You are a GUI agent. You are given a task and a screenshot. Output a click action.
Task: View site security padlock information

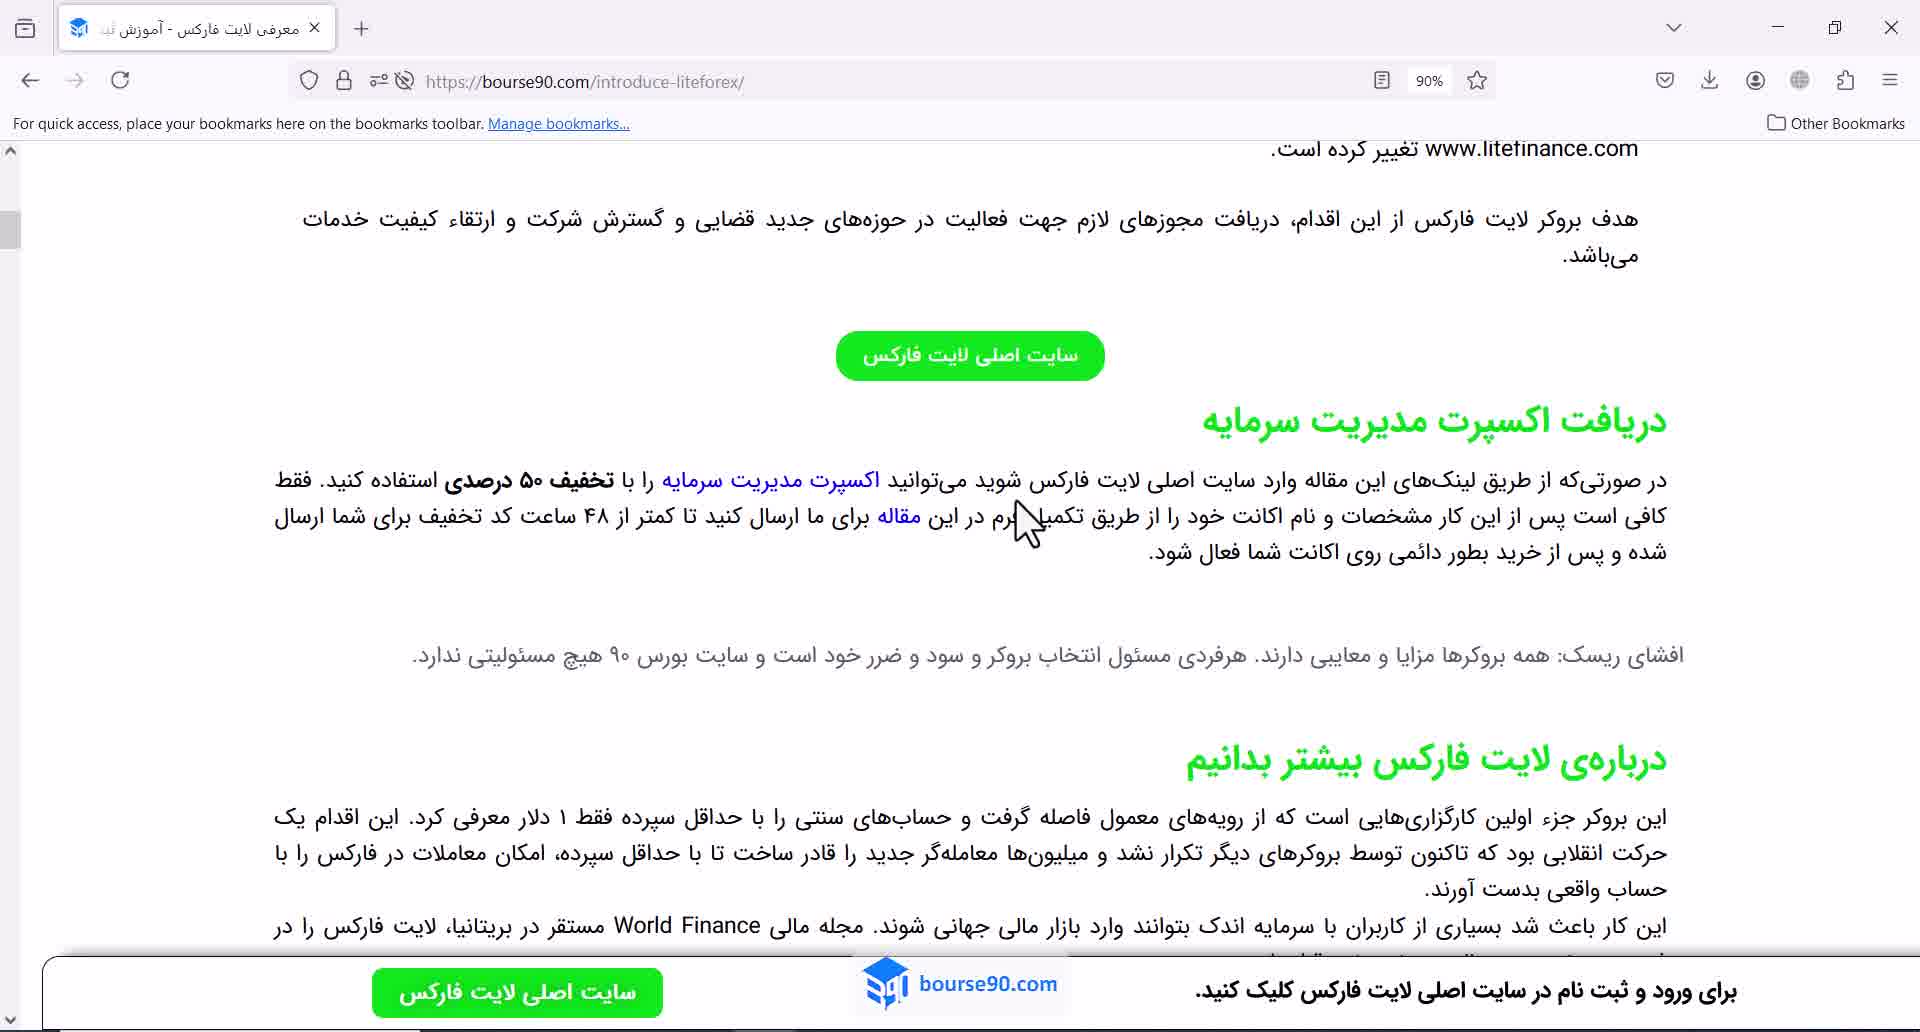pyautogui.click(x=344, y=81)
